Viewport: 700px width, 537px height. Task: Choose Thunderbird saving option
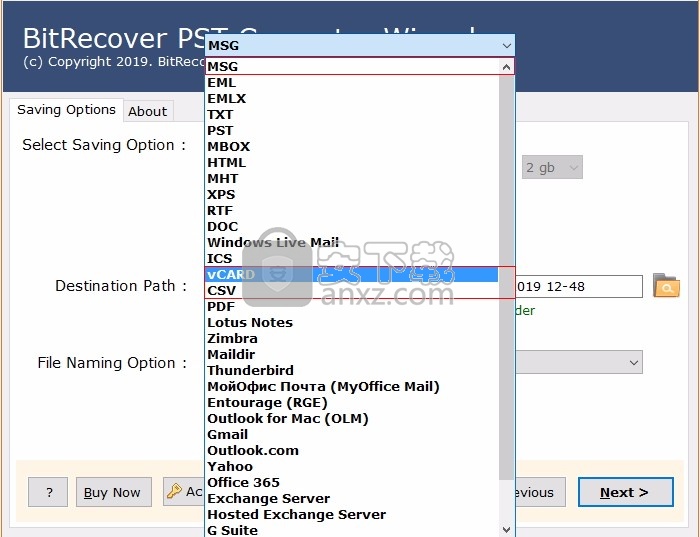tap(352, 370)
